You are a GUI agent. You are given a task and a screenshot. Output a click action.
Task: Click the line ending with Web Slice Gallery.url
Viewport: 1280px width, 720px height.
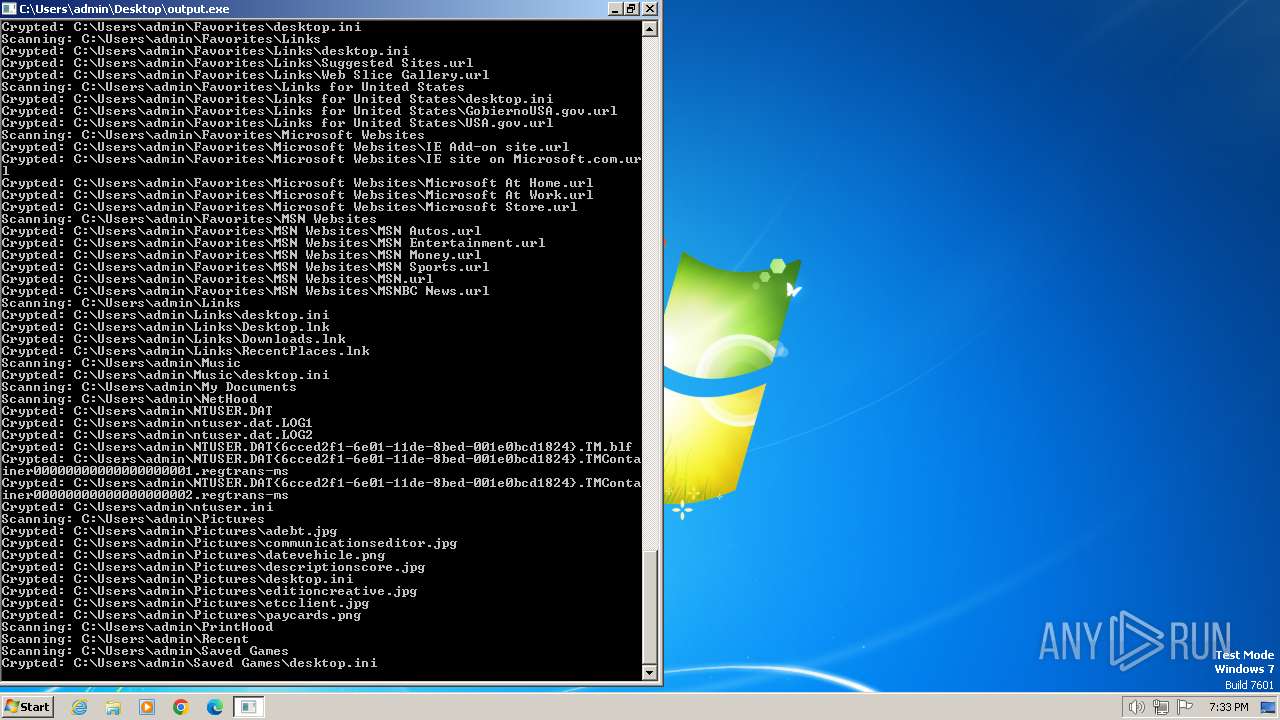click(x=245, y=75)
